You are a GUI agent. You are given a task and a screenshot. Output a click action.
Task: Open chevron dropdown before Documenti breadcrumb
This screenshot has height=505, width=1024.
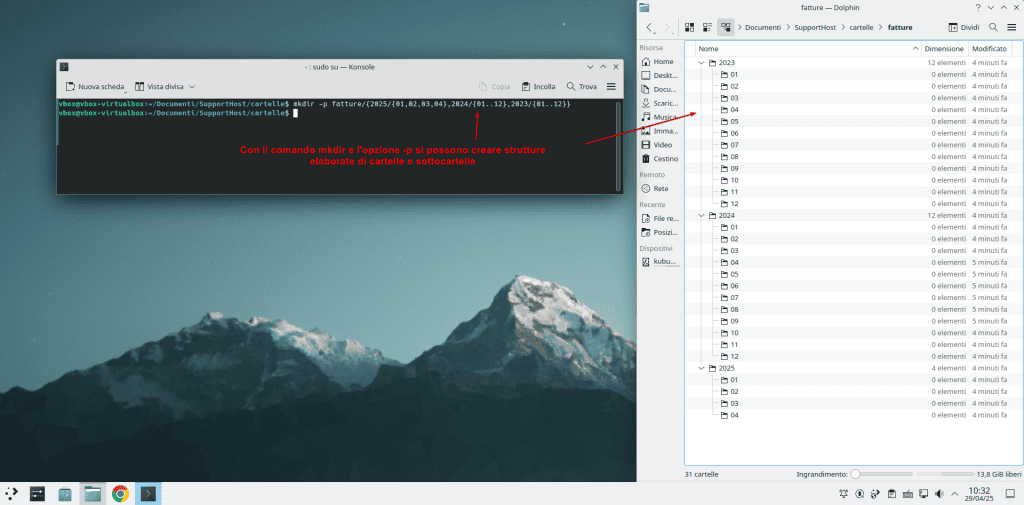pyautogui.click(x=740, y=27)
